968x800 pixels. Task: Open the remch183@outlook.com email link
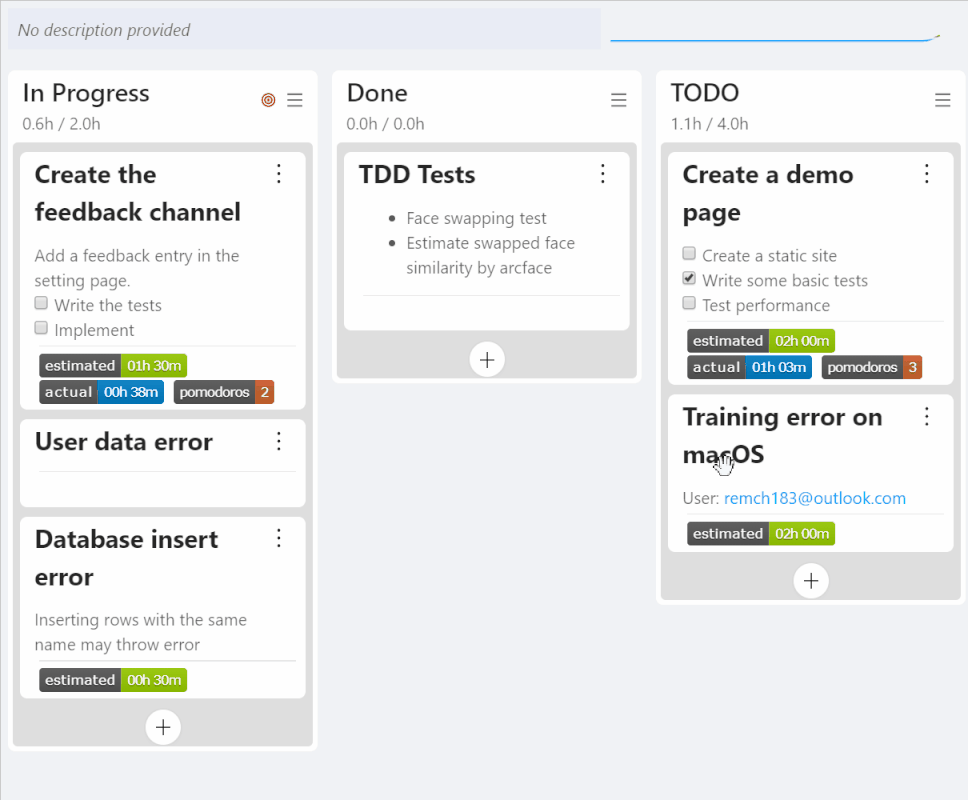(x=815, y=498)
